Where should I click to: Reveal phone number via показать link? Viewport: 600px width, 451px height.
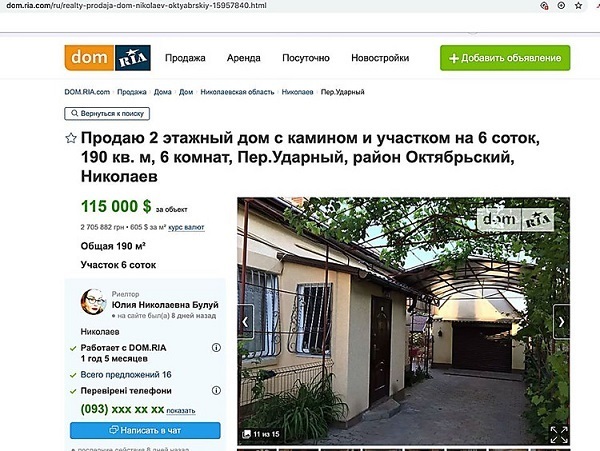coord(181,411)
